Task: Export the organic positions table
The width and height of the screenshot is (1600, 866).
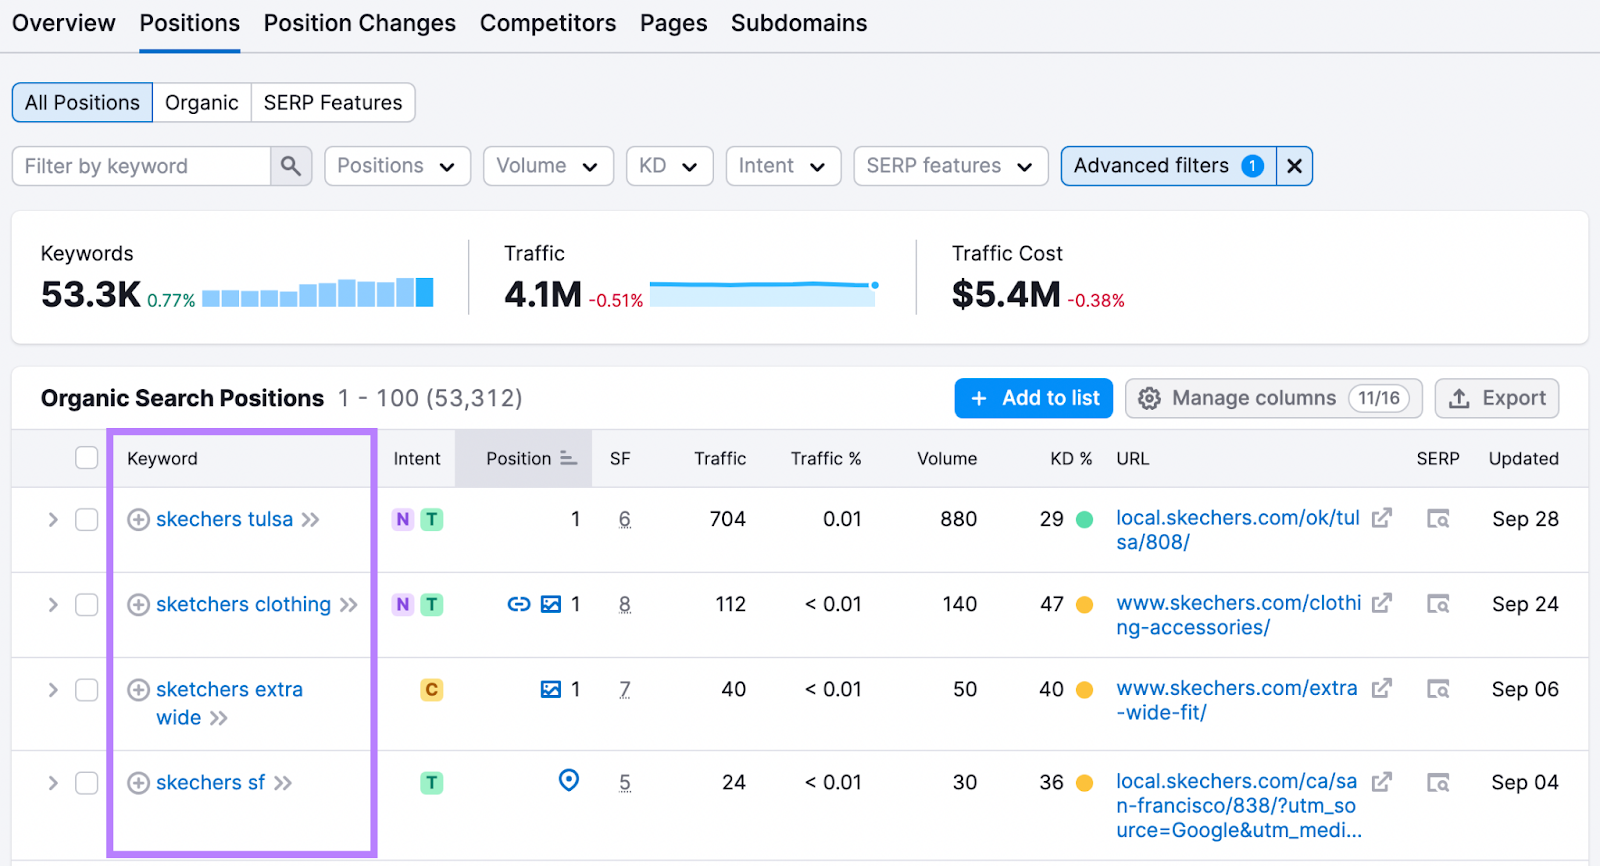Action: (1496, 398)
